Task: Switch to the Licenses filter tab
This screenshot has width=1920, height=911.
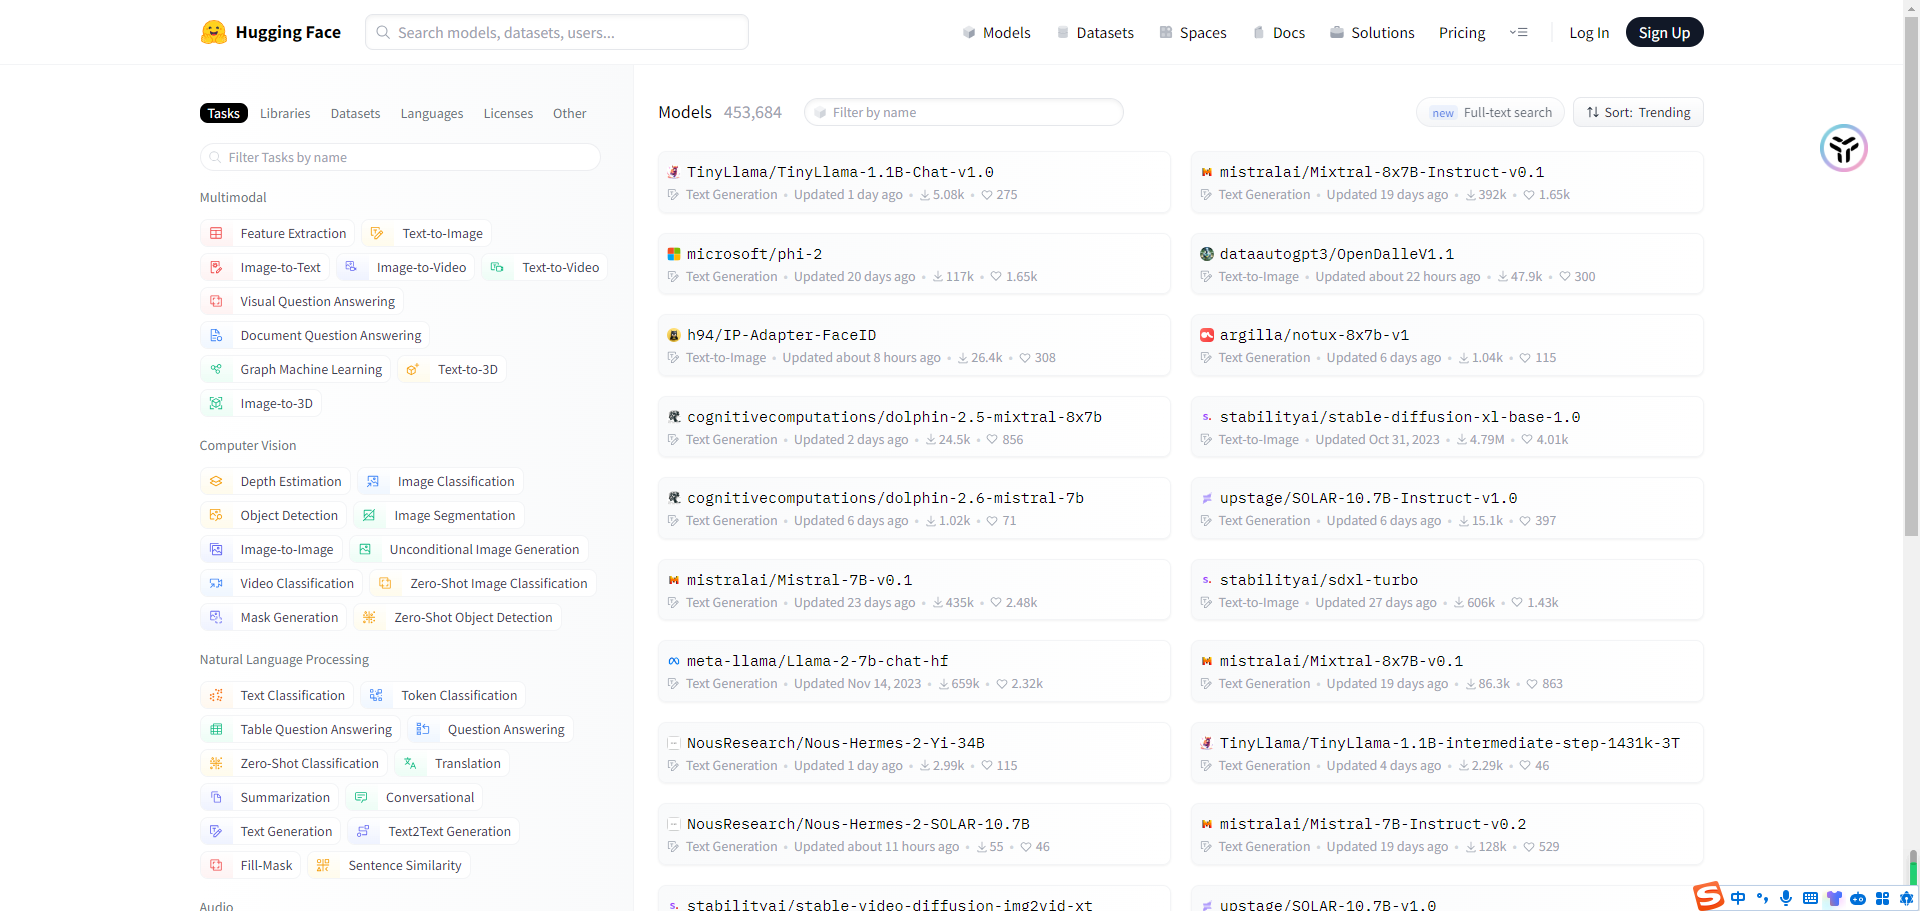Action: click(x=508, y=113)
